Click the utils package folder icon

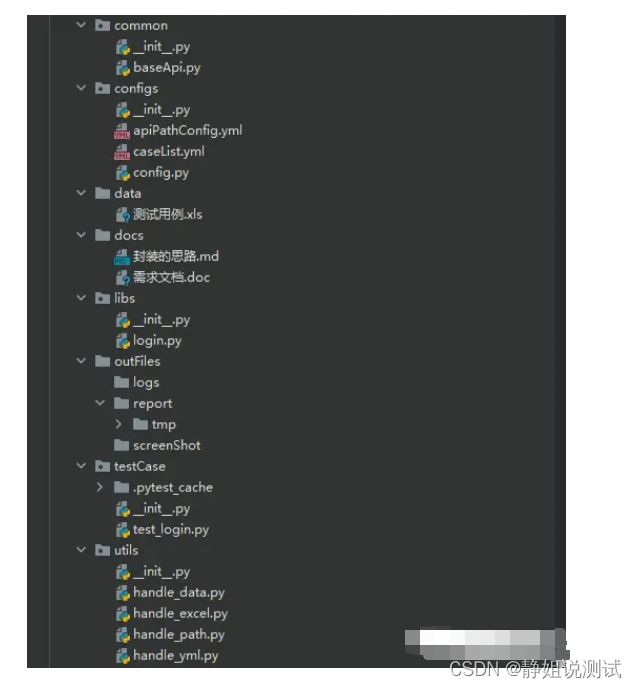102,550
